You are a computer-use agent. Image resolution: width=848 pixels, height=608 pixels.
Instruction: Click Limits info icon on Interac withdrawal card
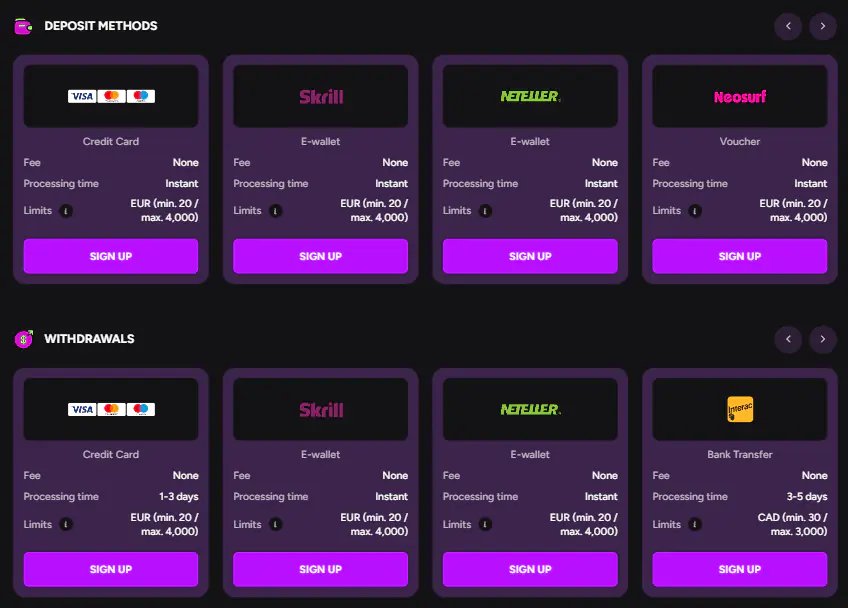(x=696, y=524)
